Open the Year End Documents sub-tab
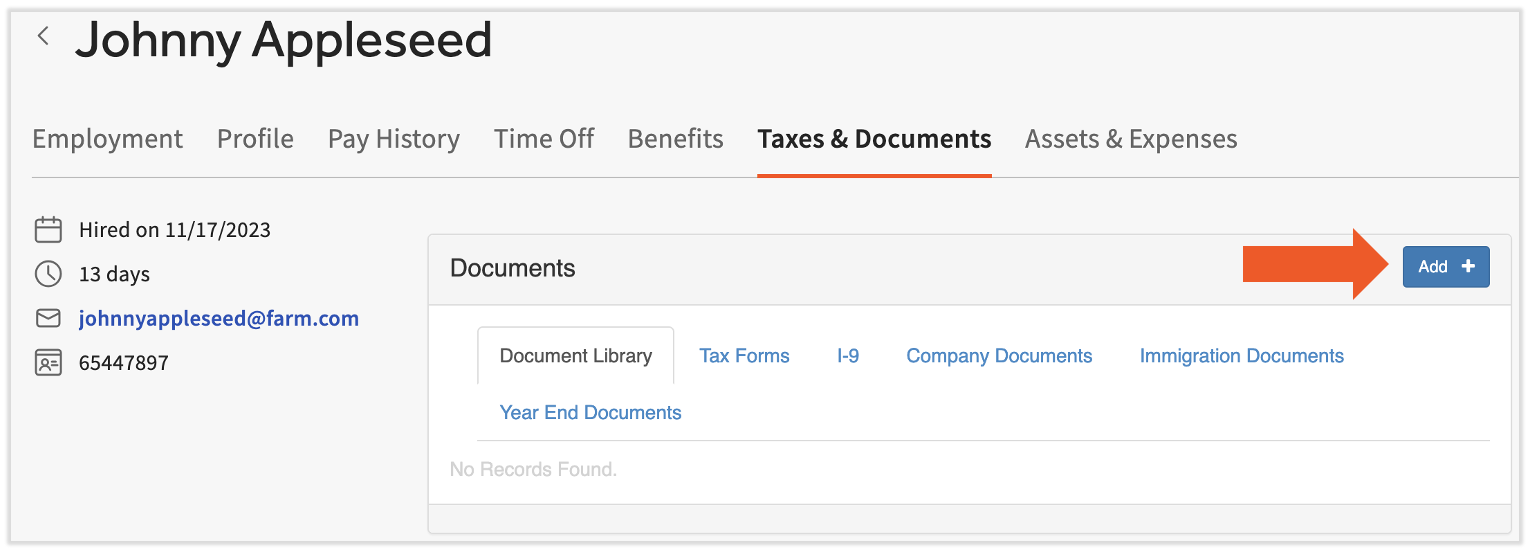This screenshot has width=1532, height=552. [590, 413]
